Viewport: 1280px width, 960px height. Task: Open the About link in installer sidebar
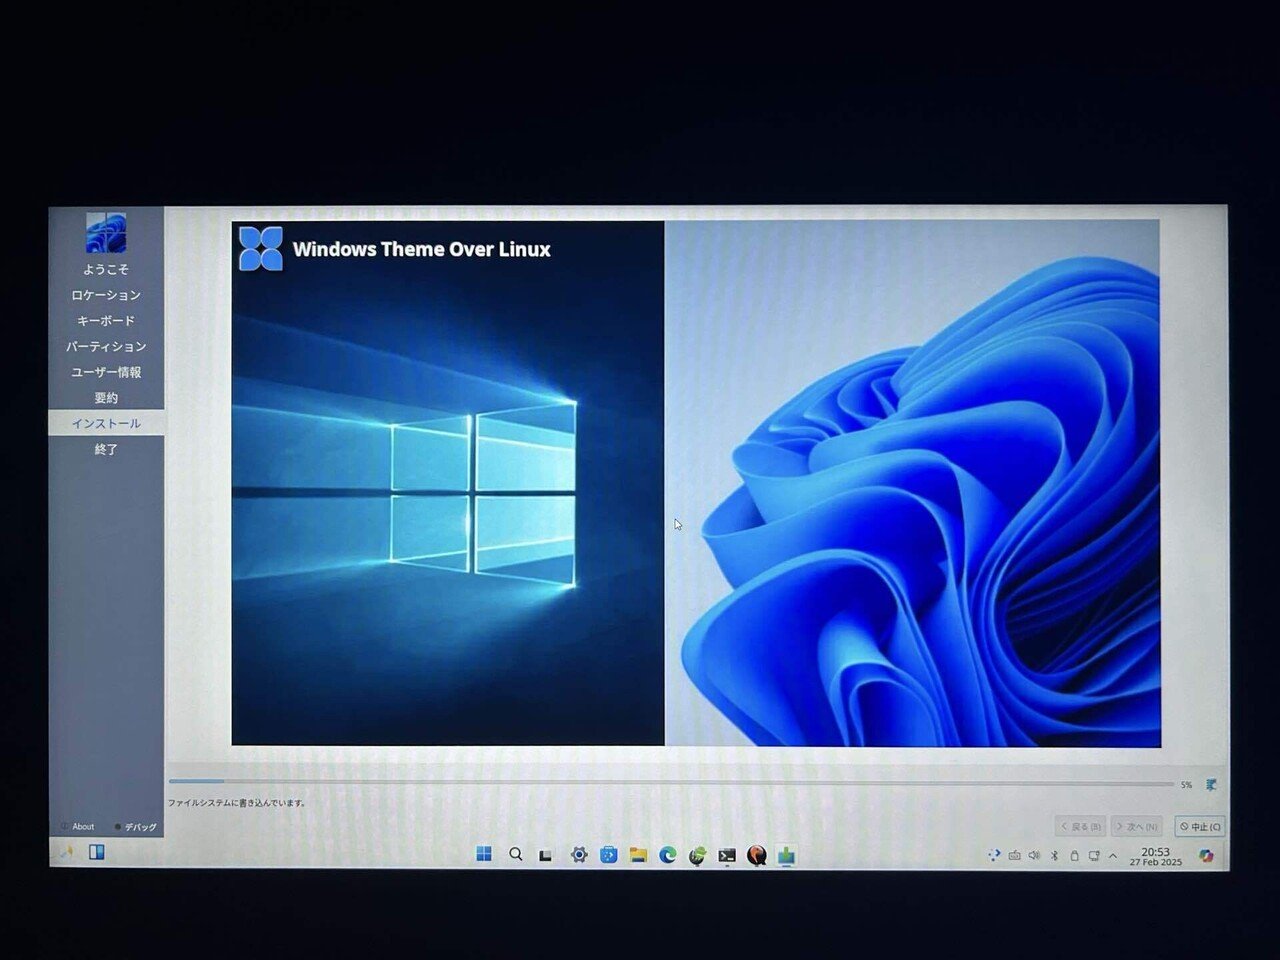pyautogui.click(x=78, y=827)
